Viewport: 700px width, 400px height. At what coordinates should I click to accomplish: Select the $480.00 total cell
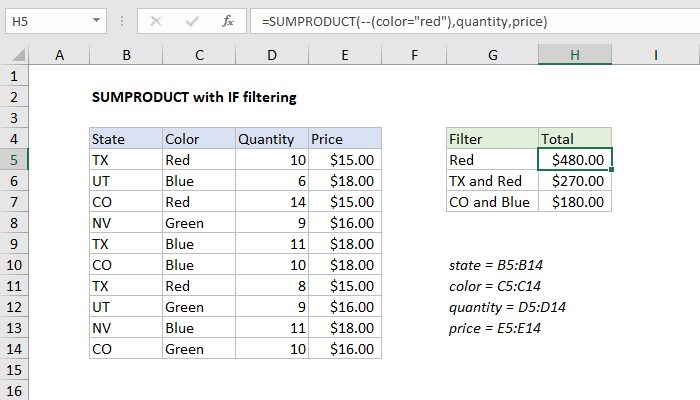pos(575,159)
